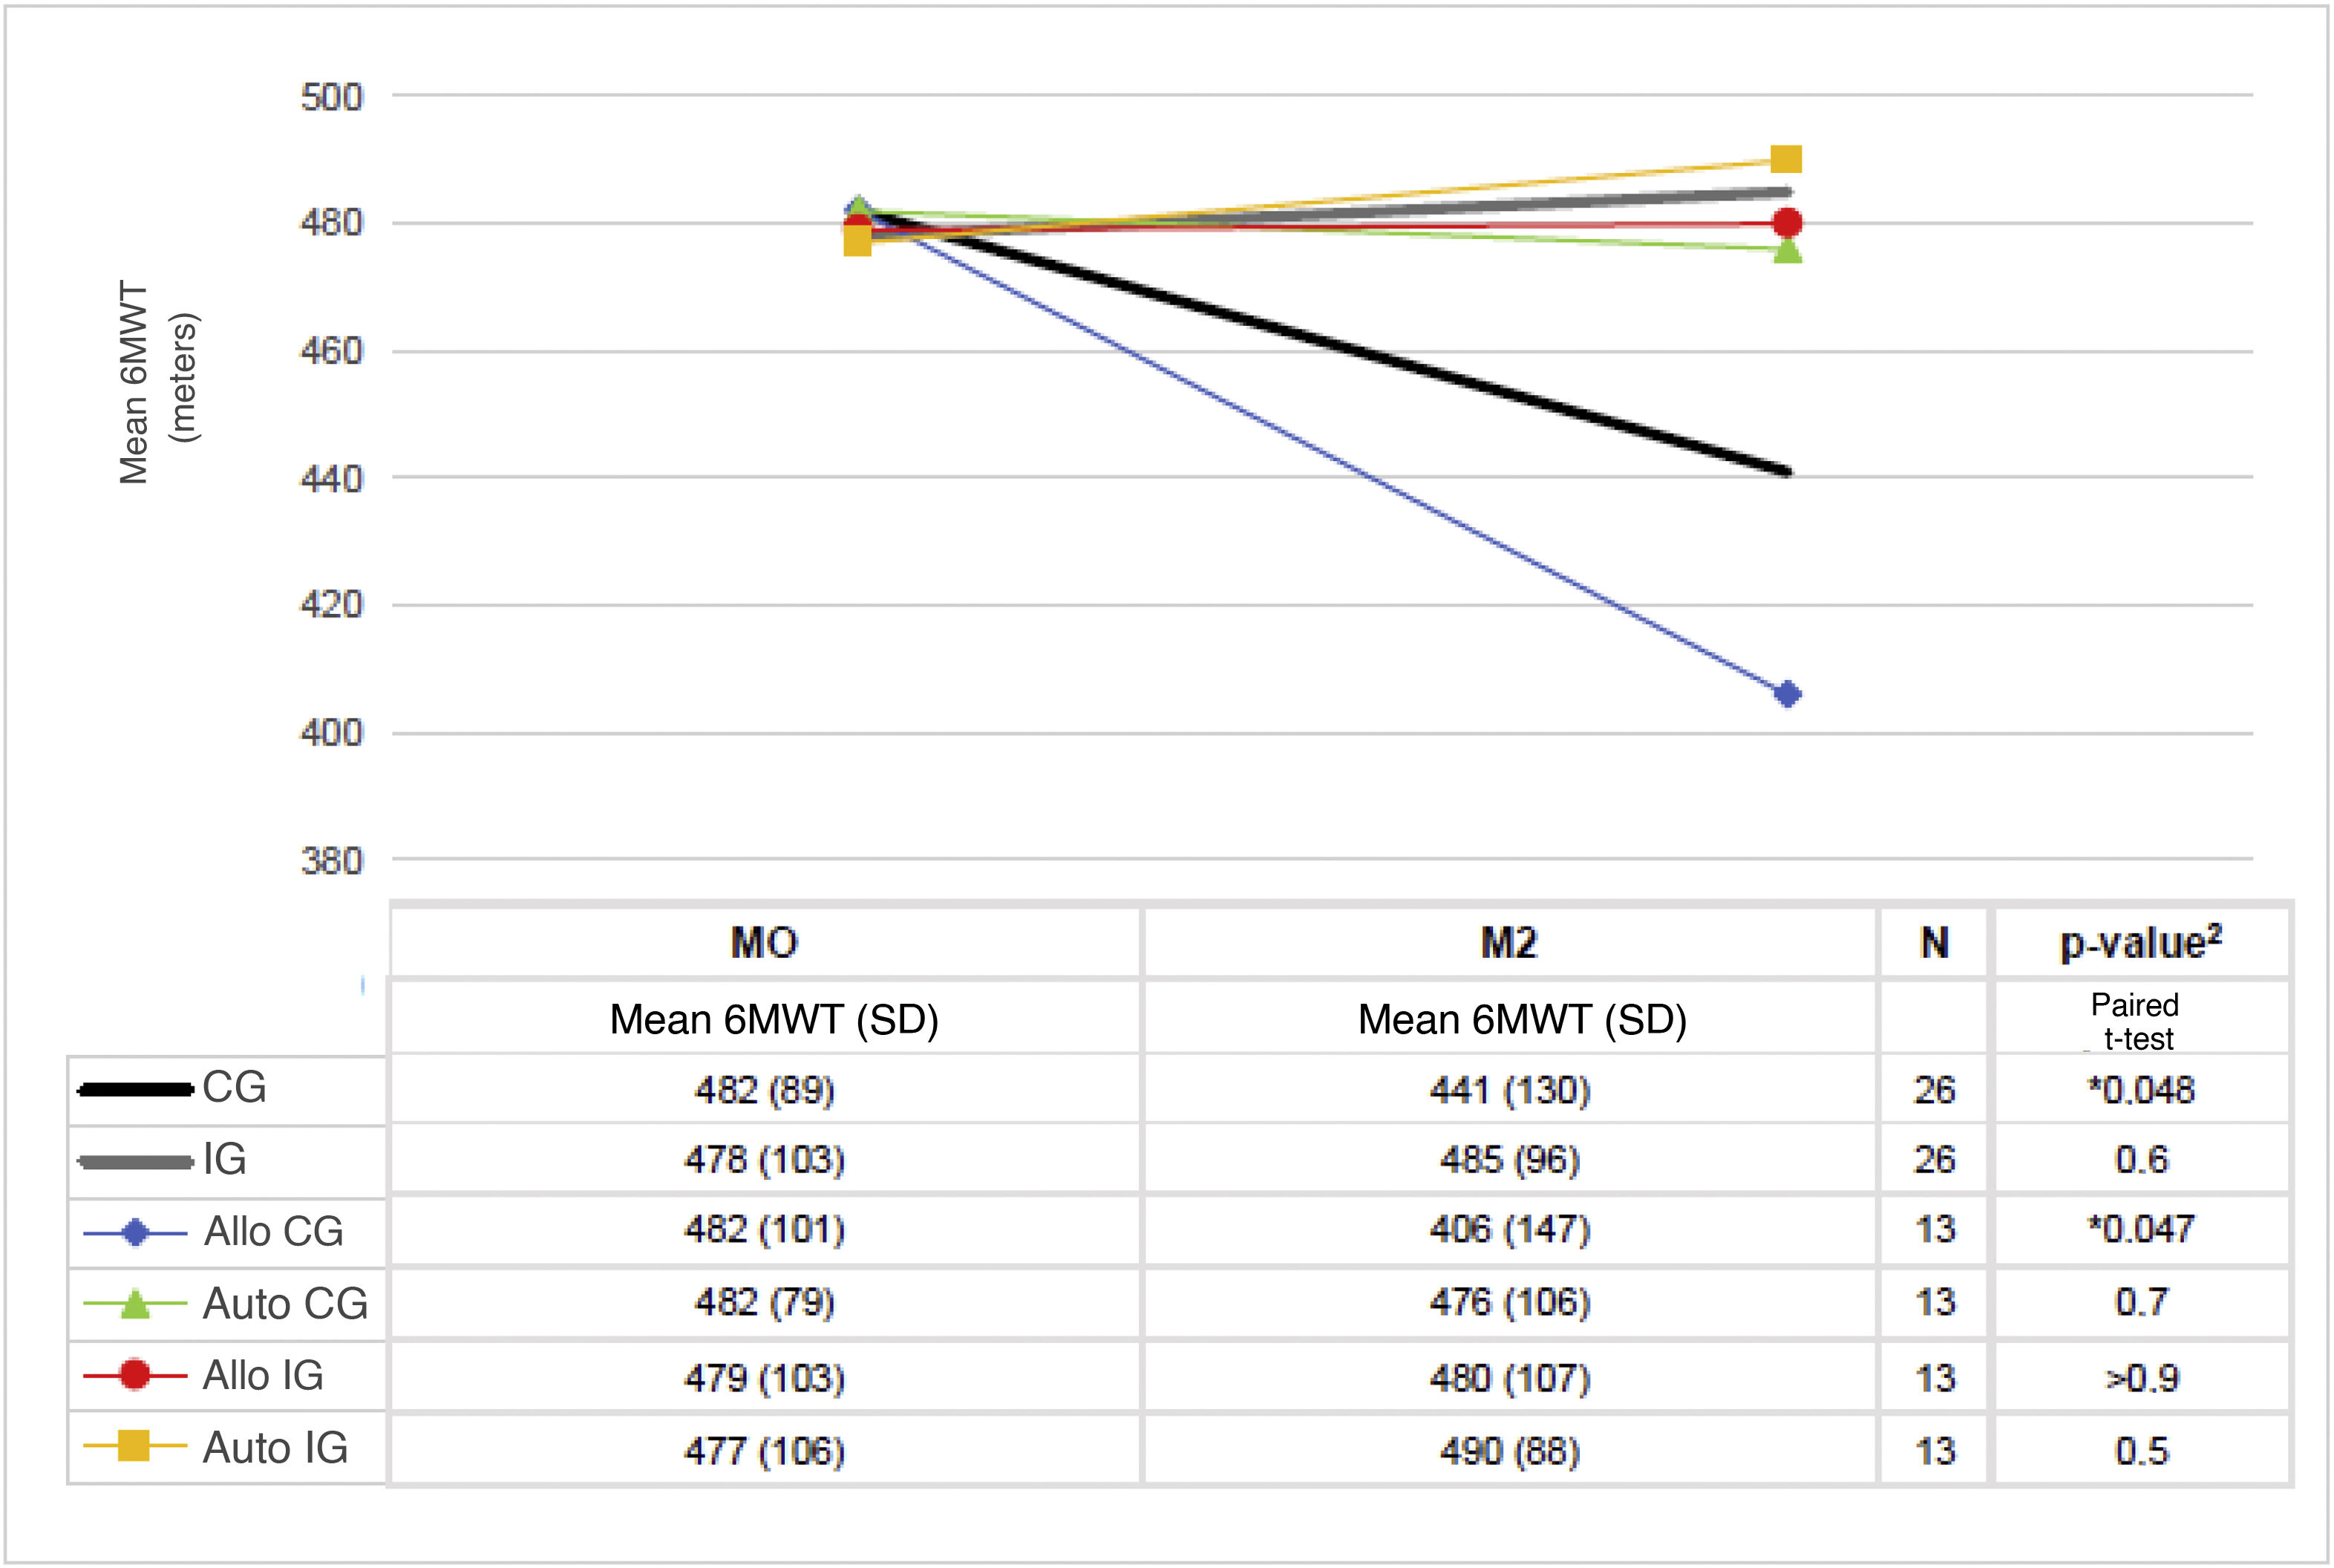The height and width of the screenshot is (1568, 2334).
Task: Click the p-value column header
Action: click(2140, 943)
